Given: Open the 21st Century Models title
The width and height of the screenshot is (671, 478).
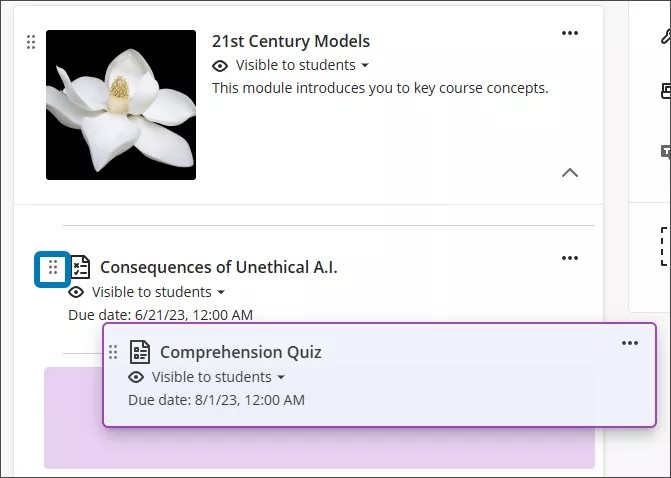Looking at the screenshot, I should pyautogui.click(x=291, y=41).
